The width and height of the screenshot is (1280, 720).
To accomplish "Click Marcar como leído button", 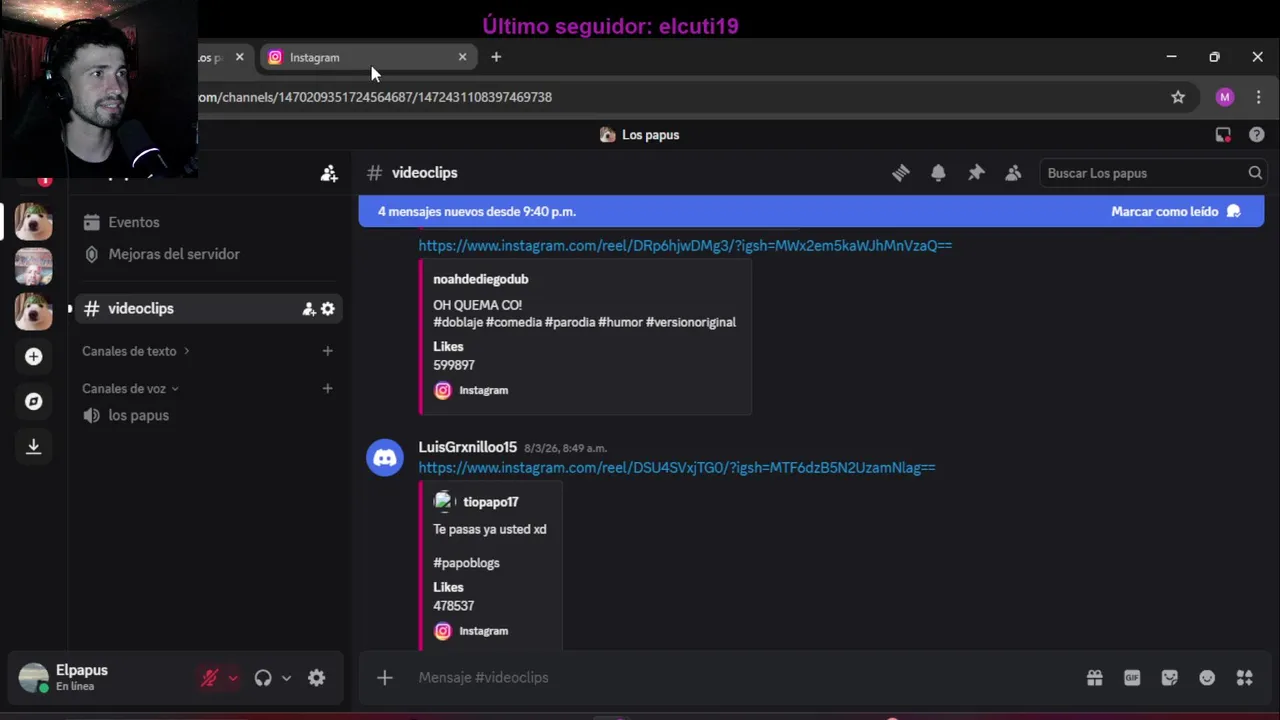I will (x=1176, y=212).
